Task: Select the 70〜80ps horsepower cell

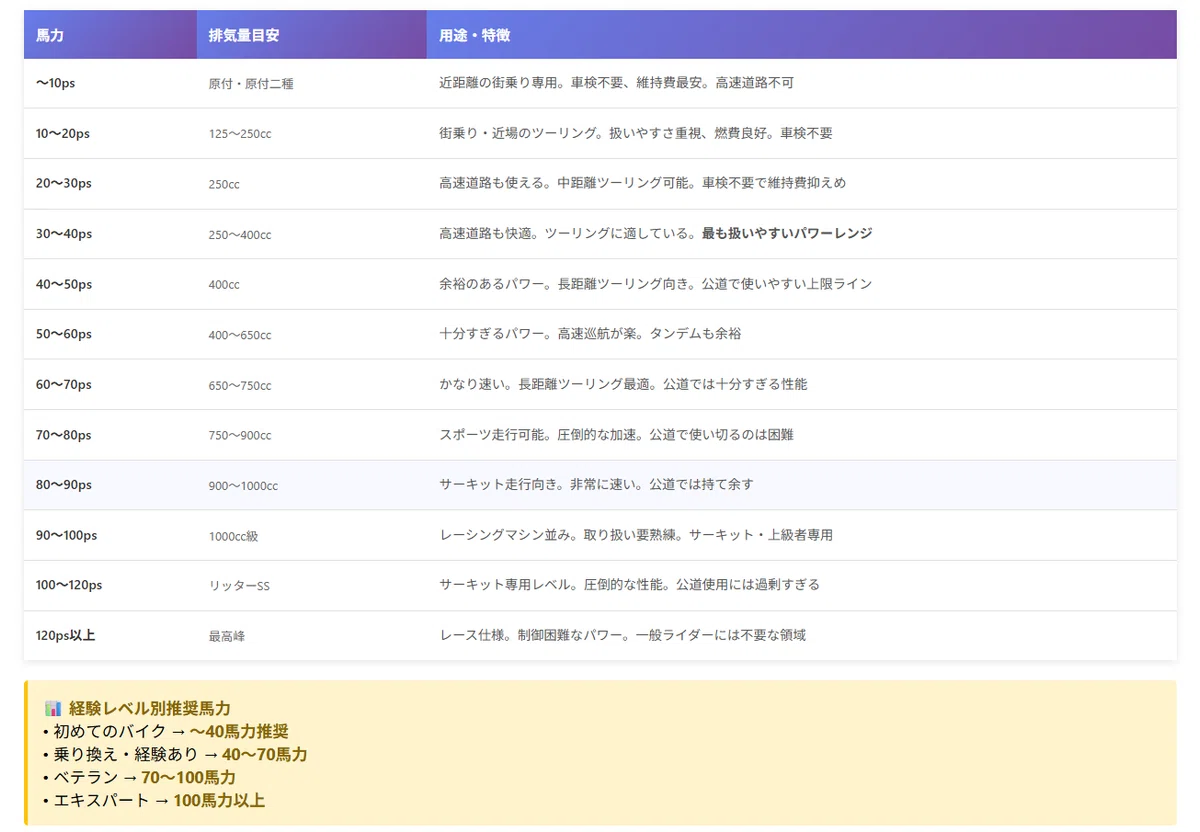Action: (x=110, y=435)
